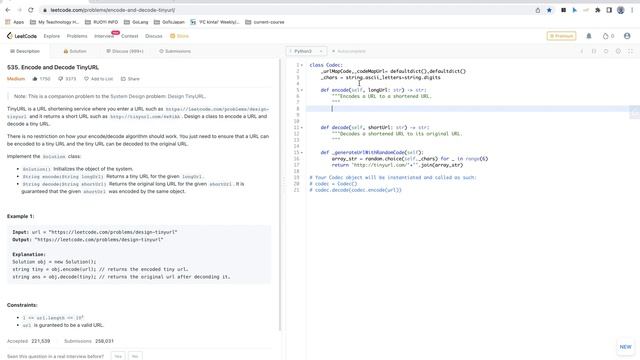Click the LeetCode logo
Image resolution: width=640 pixels, height=360 pixels.
(22, 36)
